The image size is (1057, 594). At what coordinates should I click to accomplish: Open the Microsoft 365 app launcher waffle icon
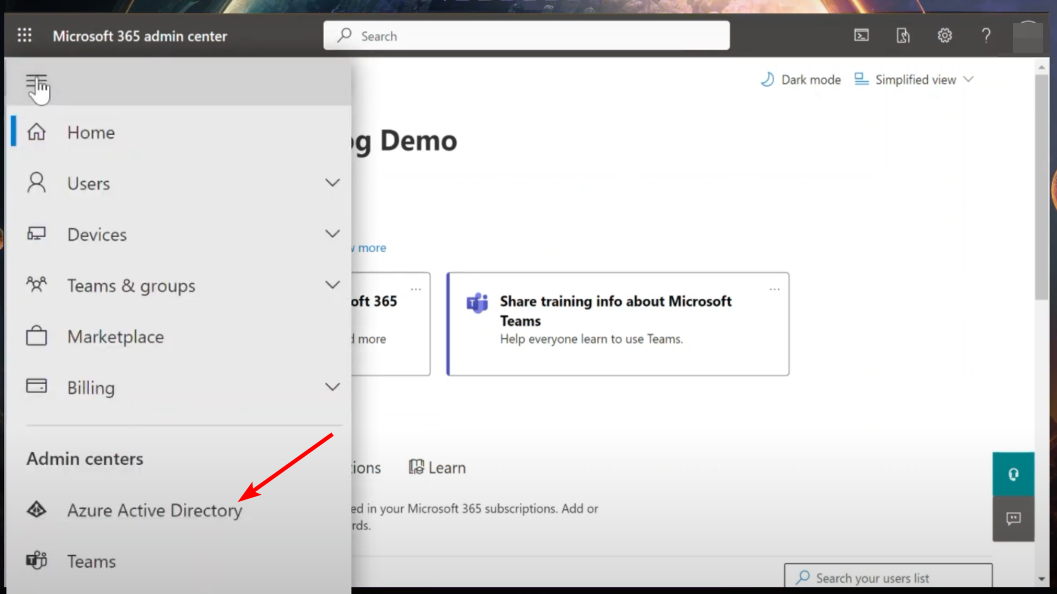tap(22, 35)
